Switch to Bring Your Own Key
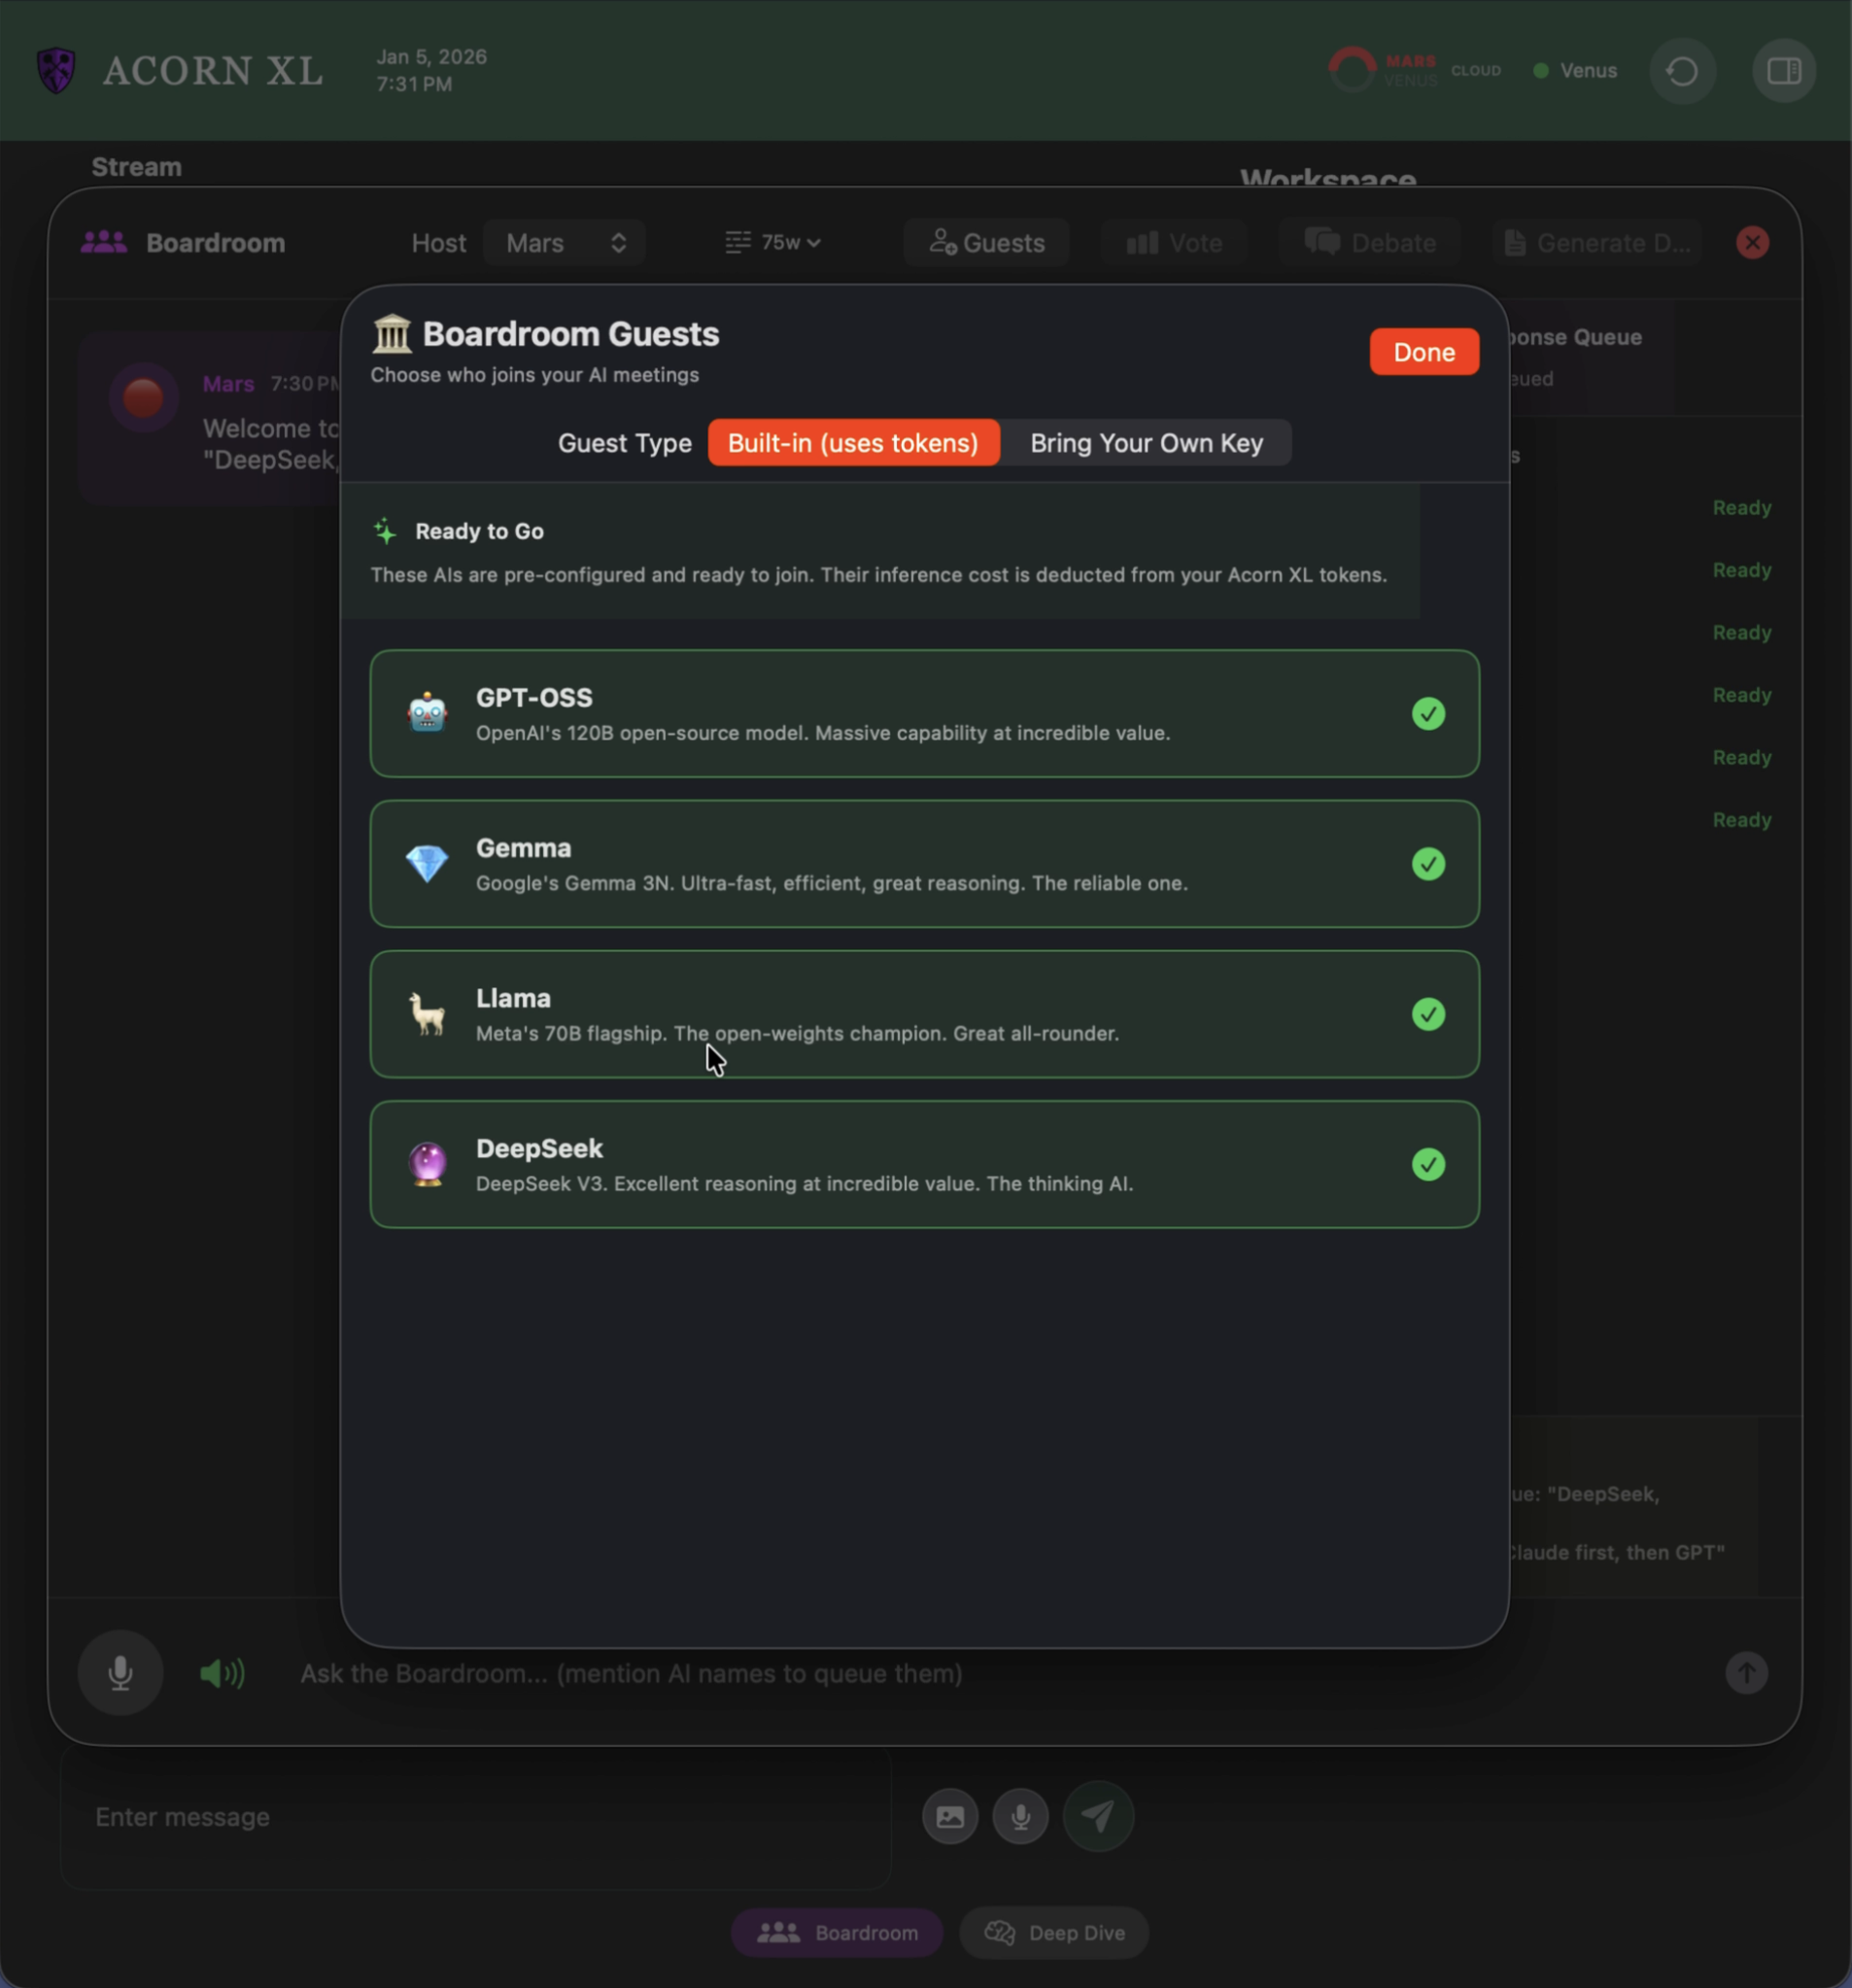The height and width of the screenshot is (1988, 1852). click(x=1146, y=443)
